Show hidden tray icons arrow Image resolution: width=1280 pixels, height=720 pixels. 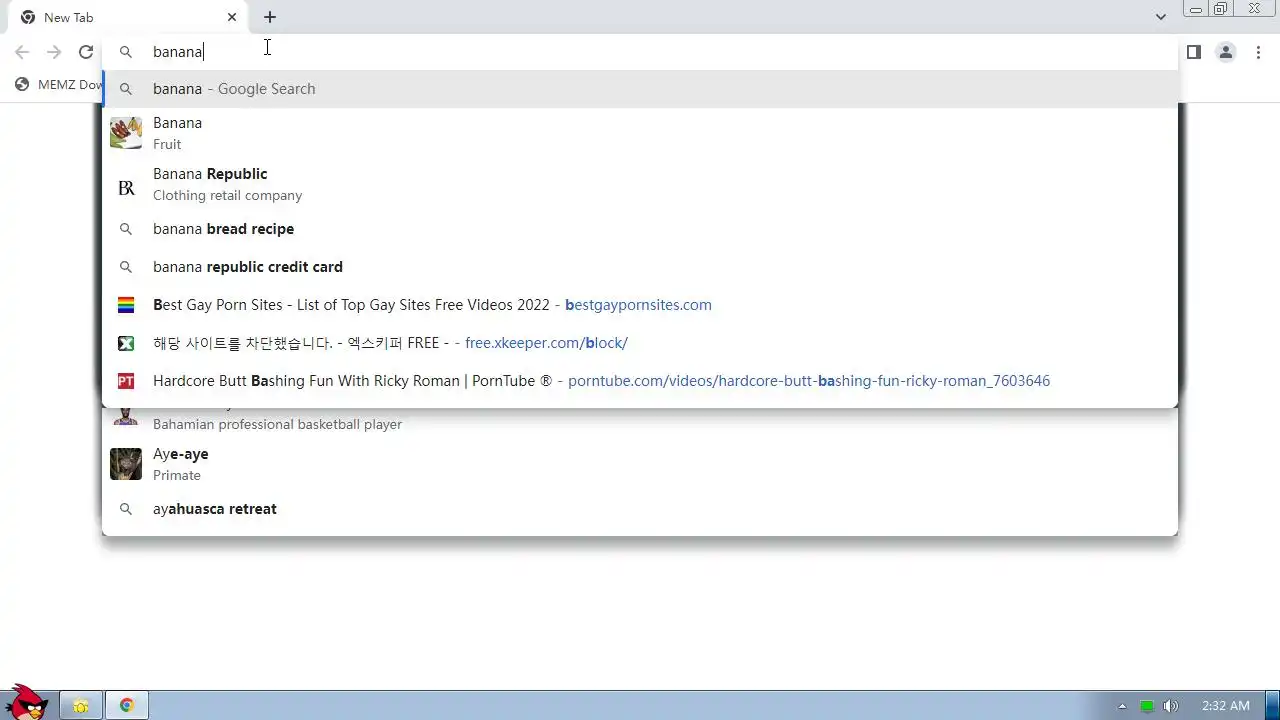(x=1122, y=706)
